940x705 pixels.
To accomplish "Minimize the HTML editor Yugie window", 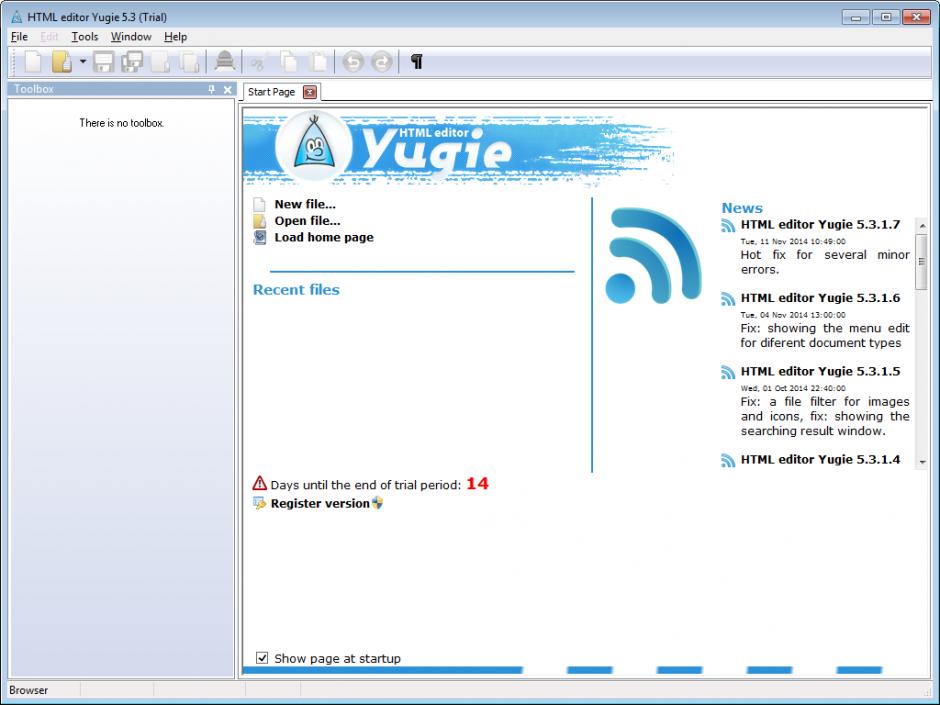I will pyautogui.click(x=856, y=17).
